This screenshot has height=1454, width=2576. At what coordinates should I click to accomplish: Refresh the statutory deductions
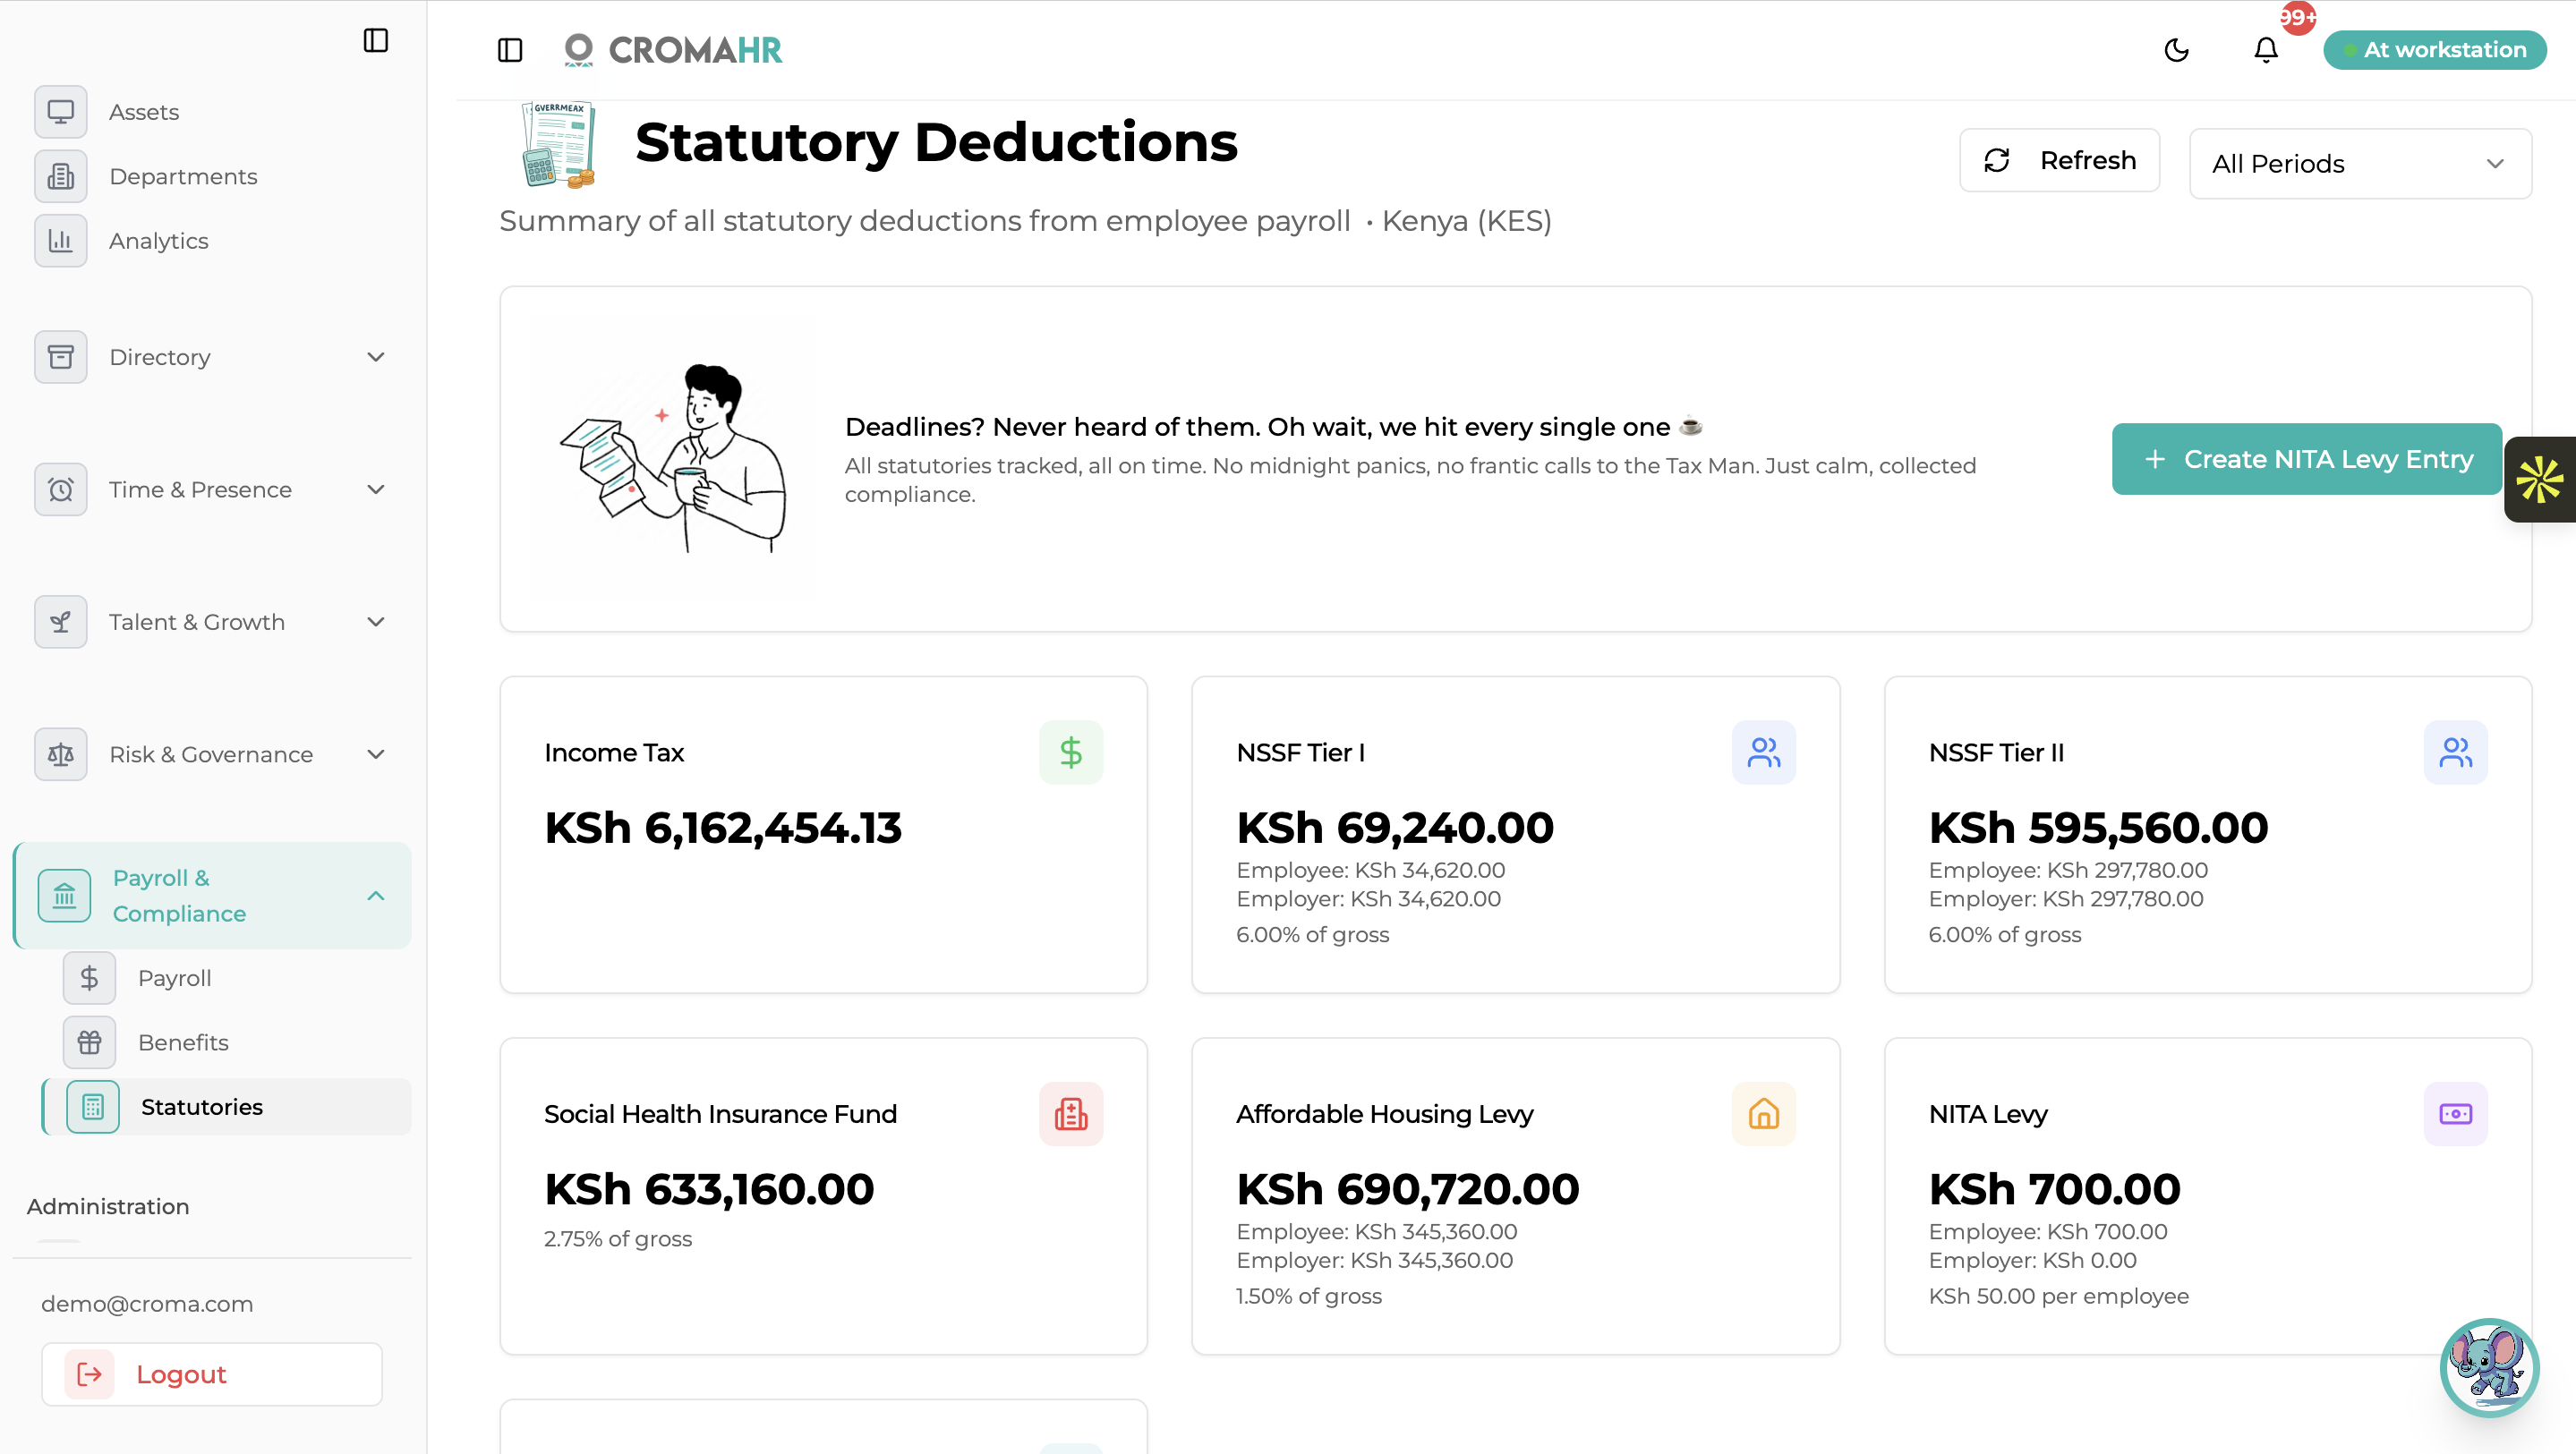(2059, 160)
